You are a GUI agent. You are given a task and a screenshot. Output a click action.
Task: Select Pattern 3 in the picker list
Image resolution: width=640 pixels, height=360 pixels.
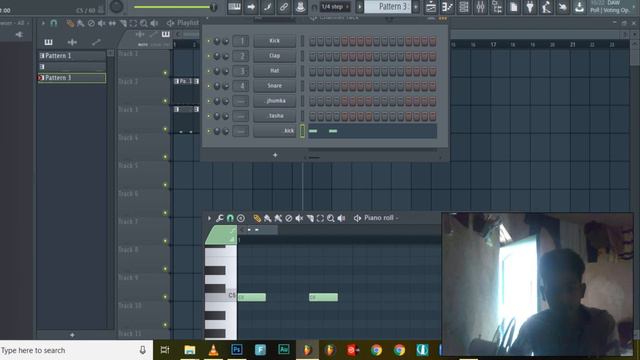72,78
